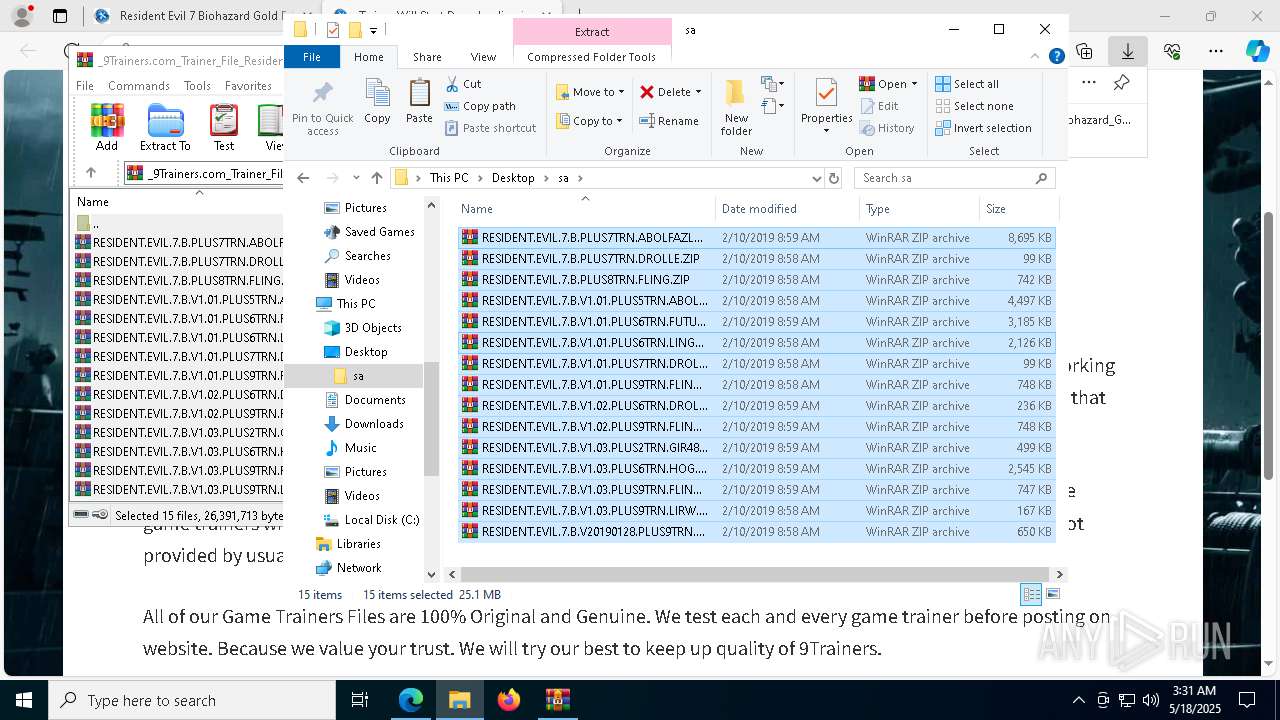Screen dimensions: 1280x720
Task: Select RESIDENT.EVIL.7.B.PLUS7TRN.DROLLE.ZIP in Explorer
Action: click(756, 259)
